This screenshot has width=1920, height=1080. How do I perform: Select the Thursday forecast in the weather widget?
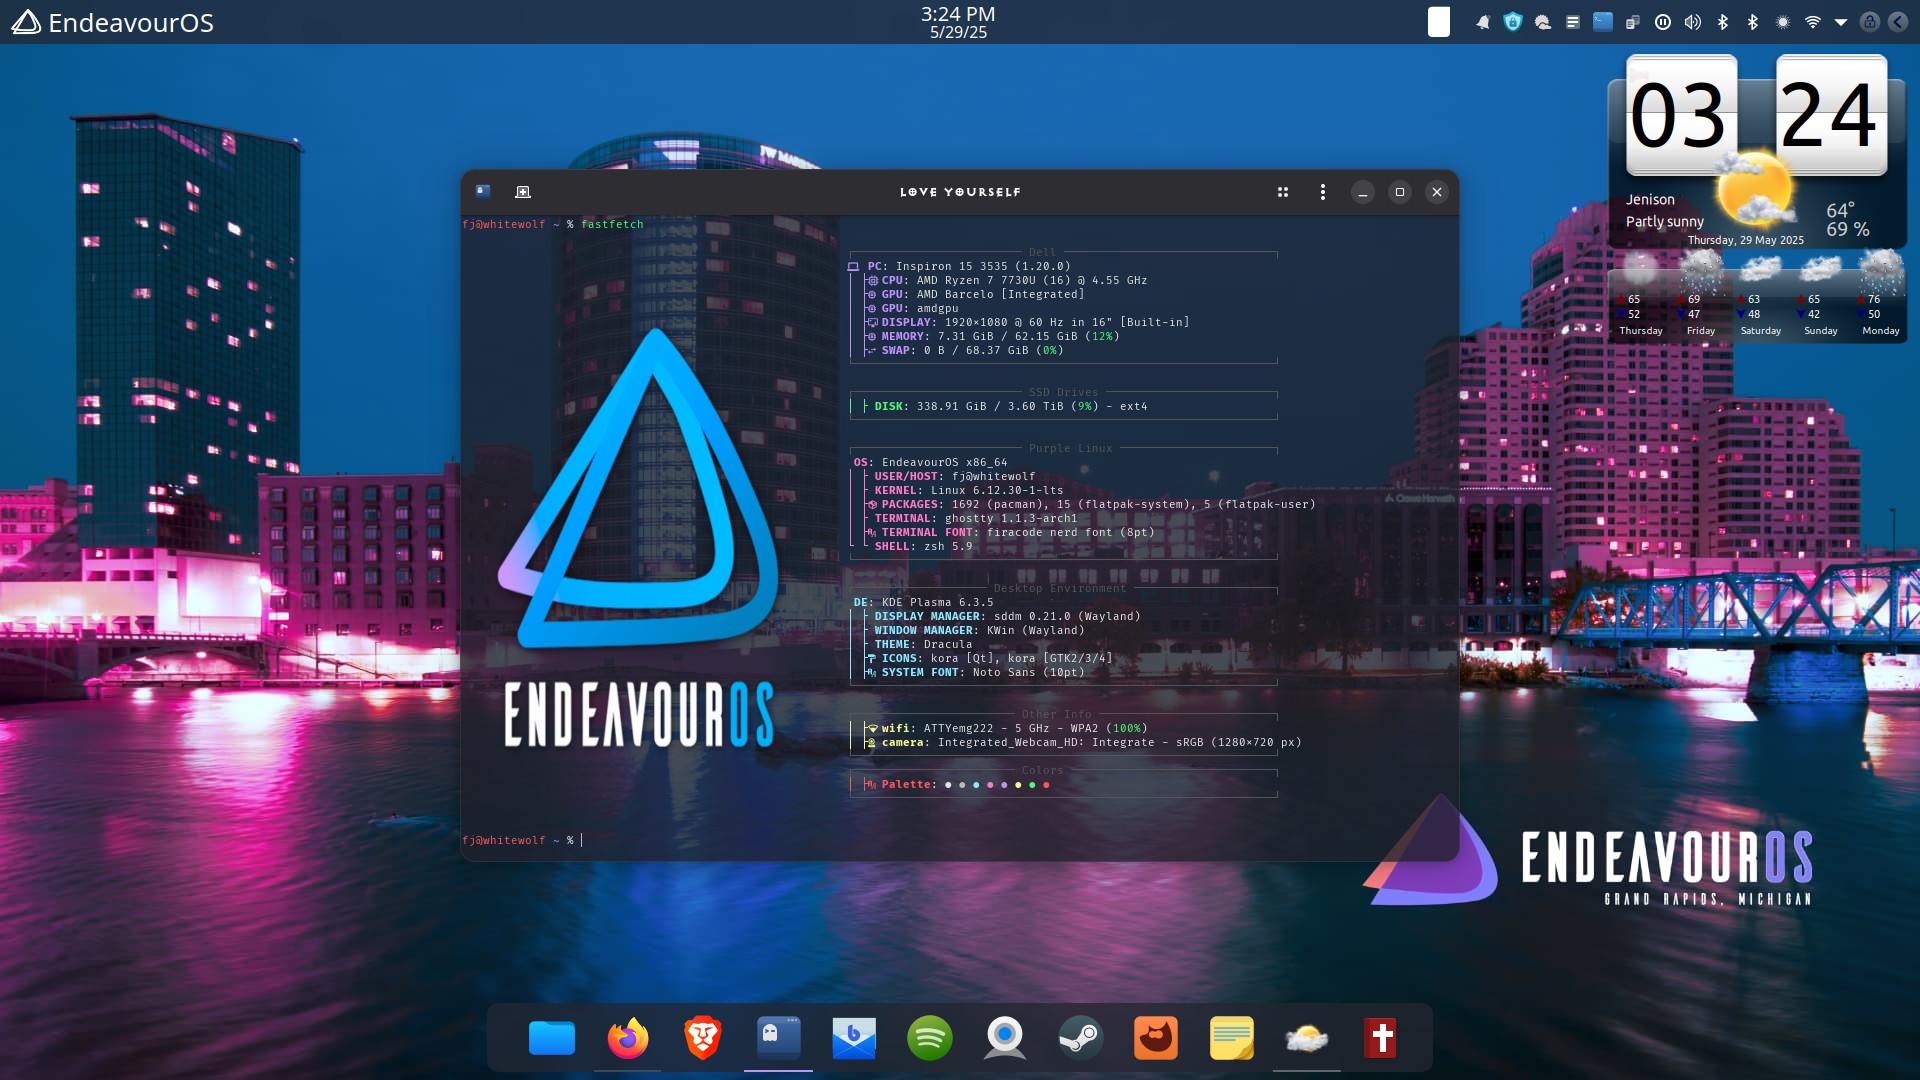tap(1641, 295)
